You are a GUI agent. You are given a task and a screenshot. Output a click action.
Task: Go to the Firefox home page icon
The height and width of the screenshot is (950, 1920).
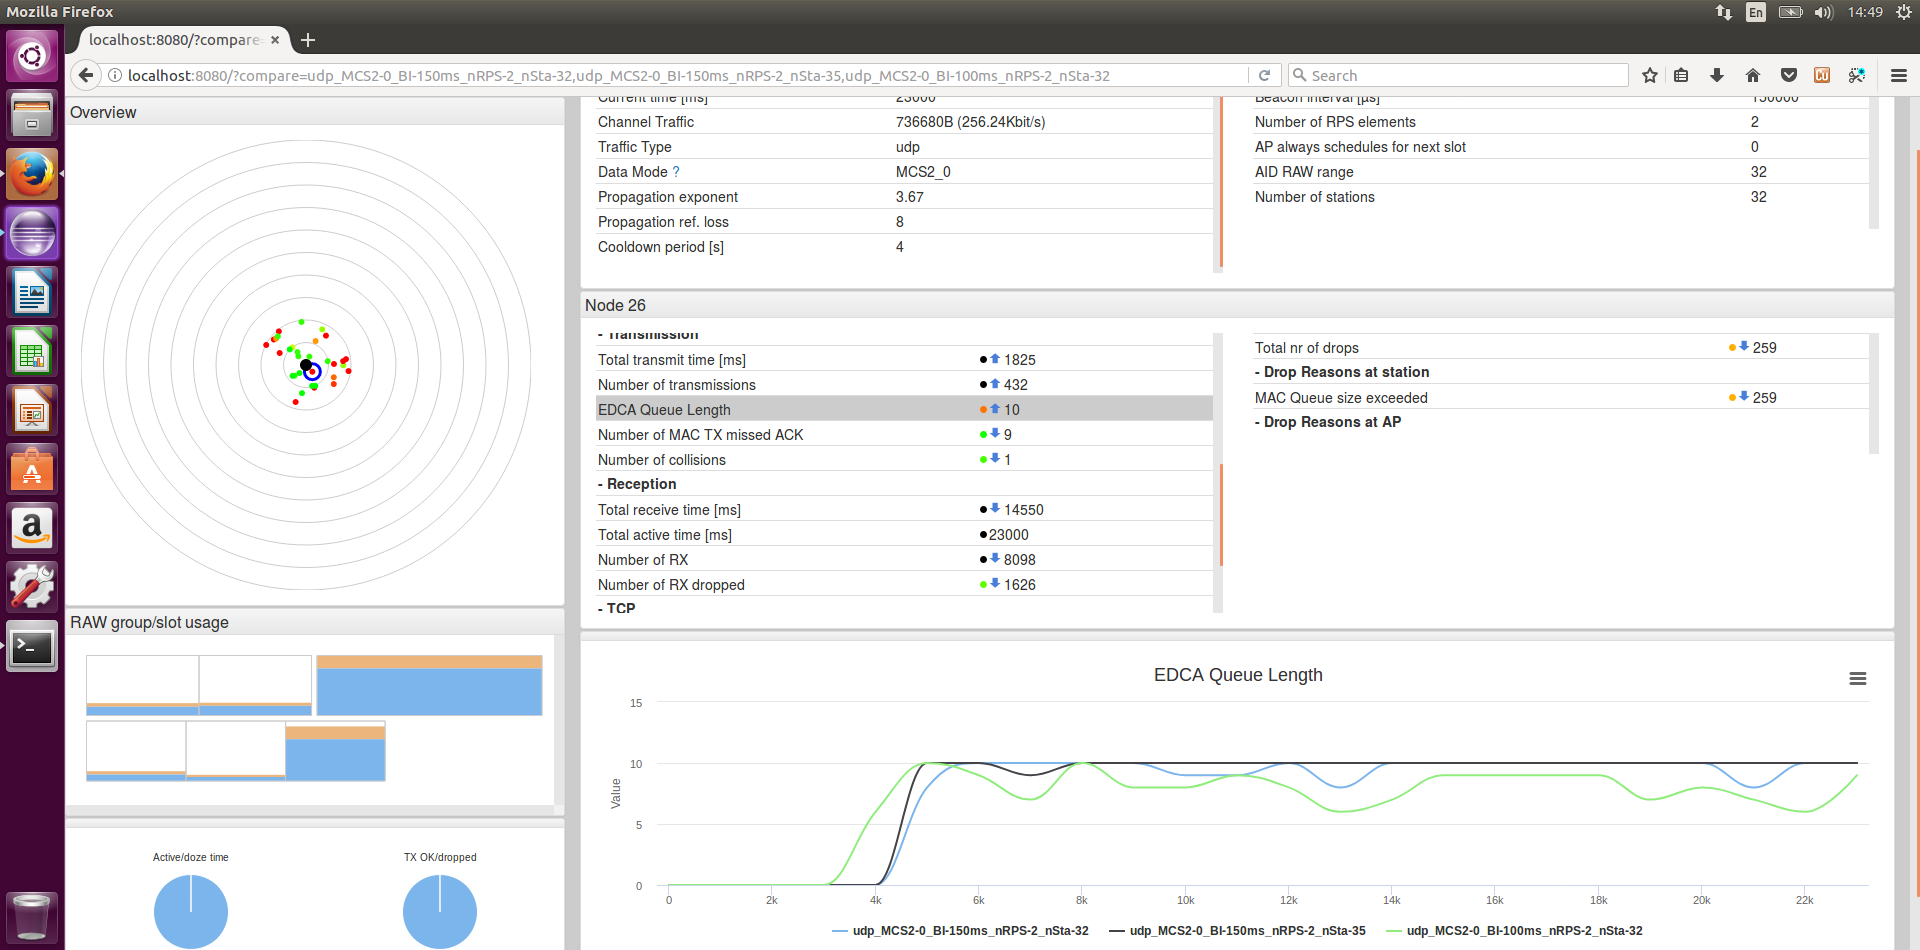pyautogui.click(x=1753, y=75)
